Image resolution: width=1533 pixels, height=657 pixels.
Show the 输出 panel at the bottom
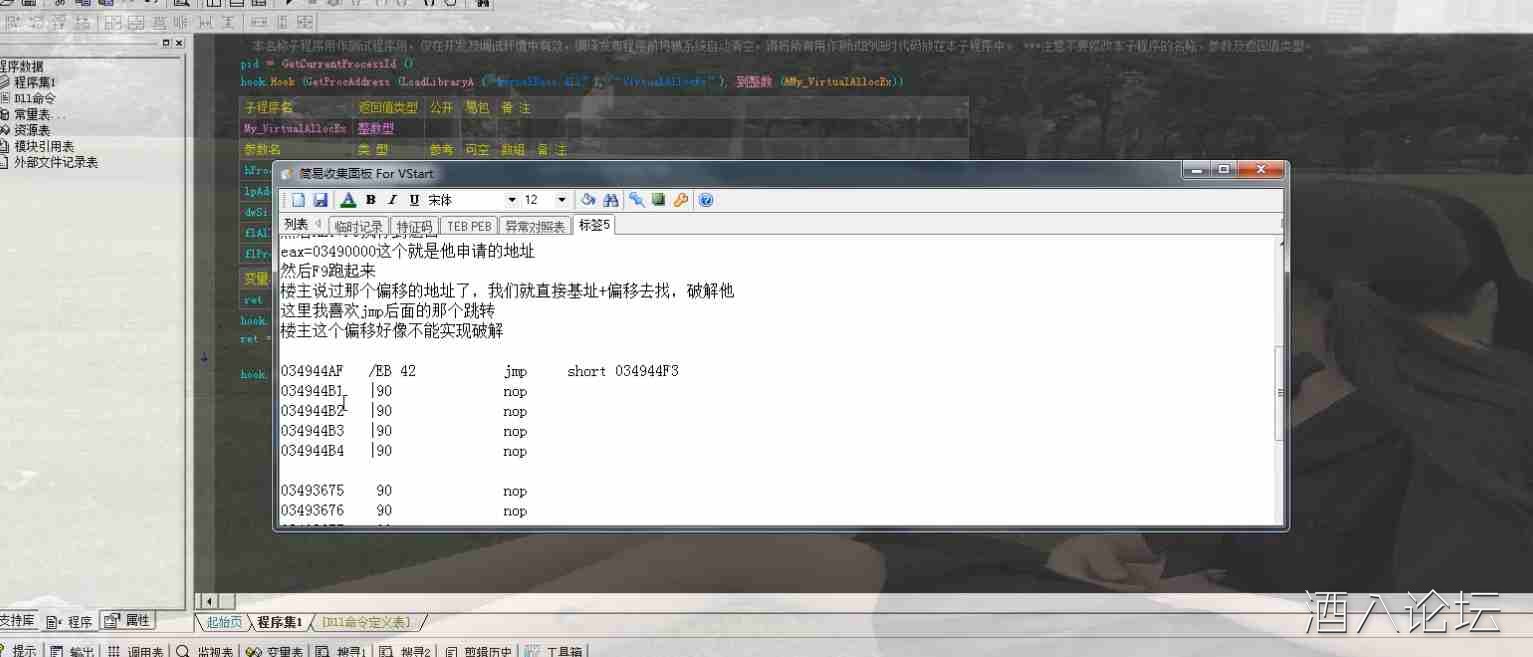(72, 649)
